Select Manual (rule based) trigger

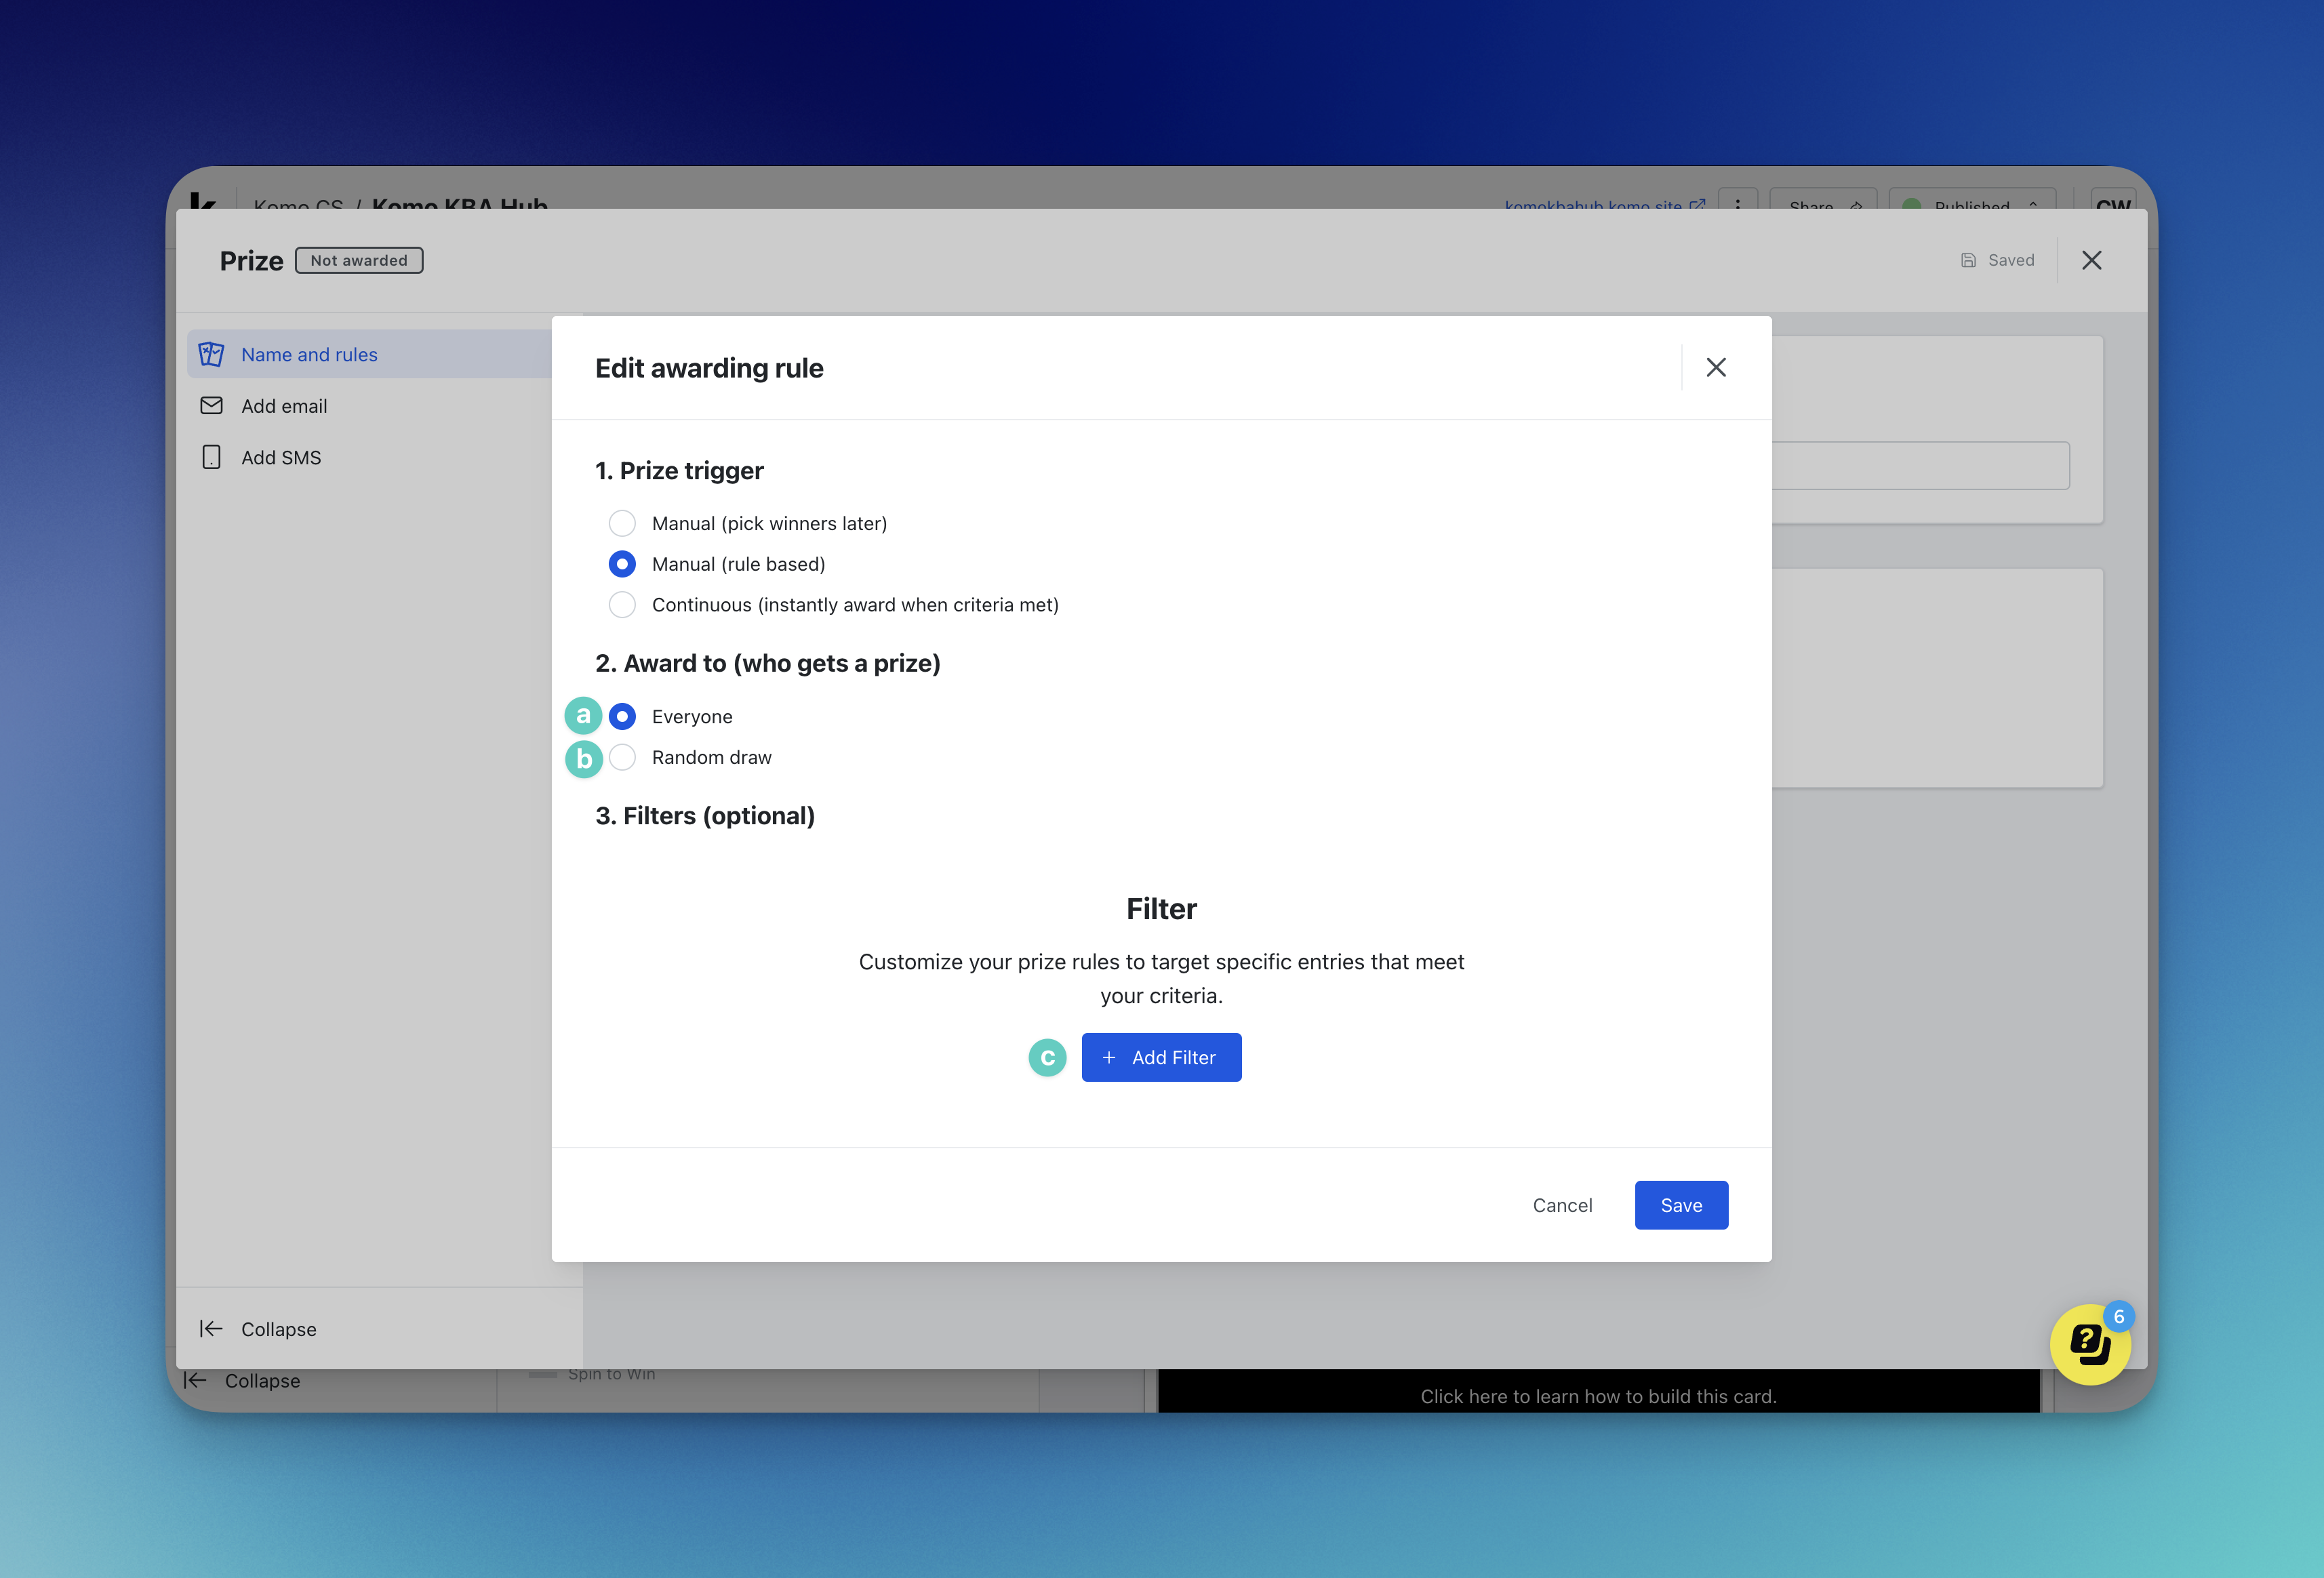(622, 564)
